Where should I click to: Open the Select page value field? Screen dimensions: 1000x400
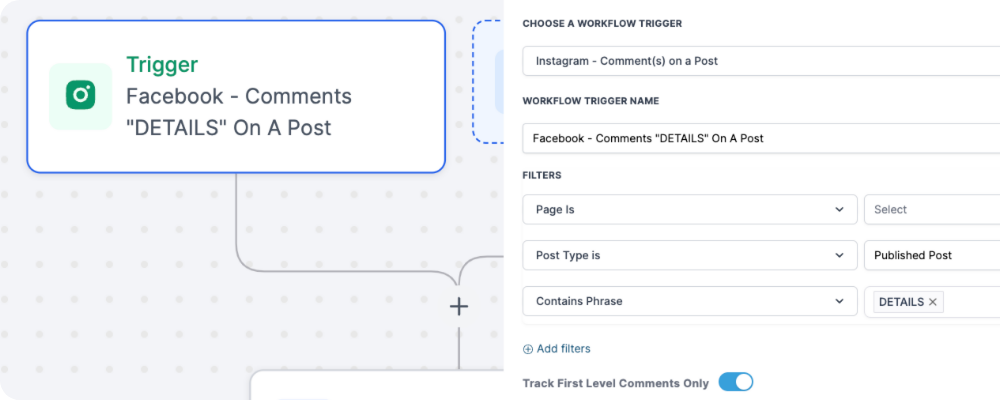932,209
